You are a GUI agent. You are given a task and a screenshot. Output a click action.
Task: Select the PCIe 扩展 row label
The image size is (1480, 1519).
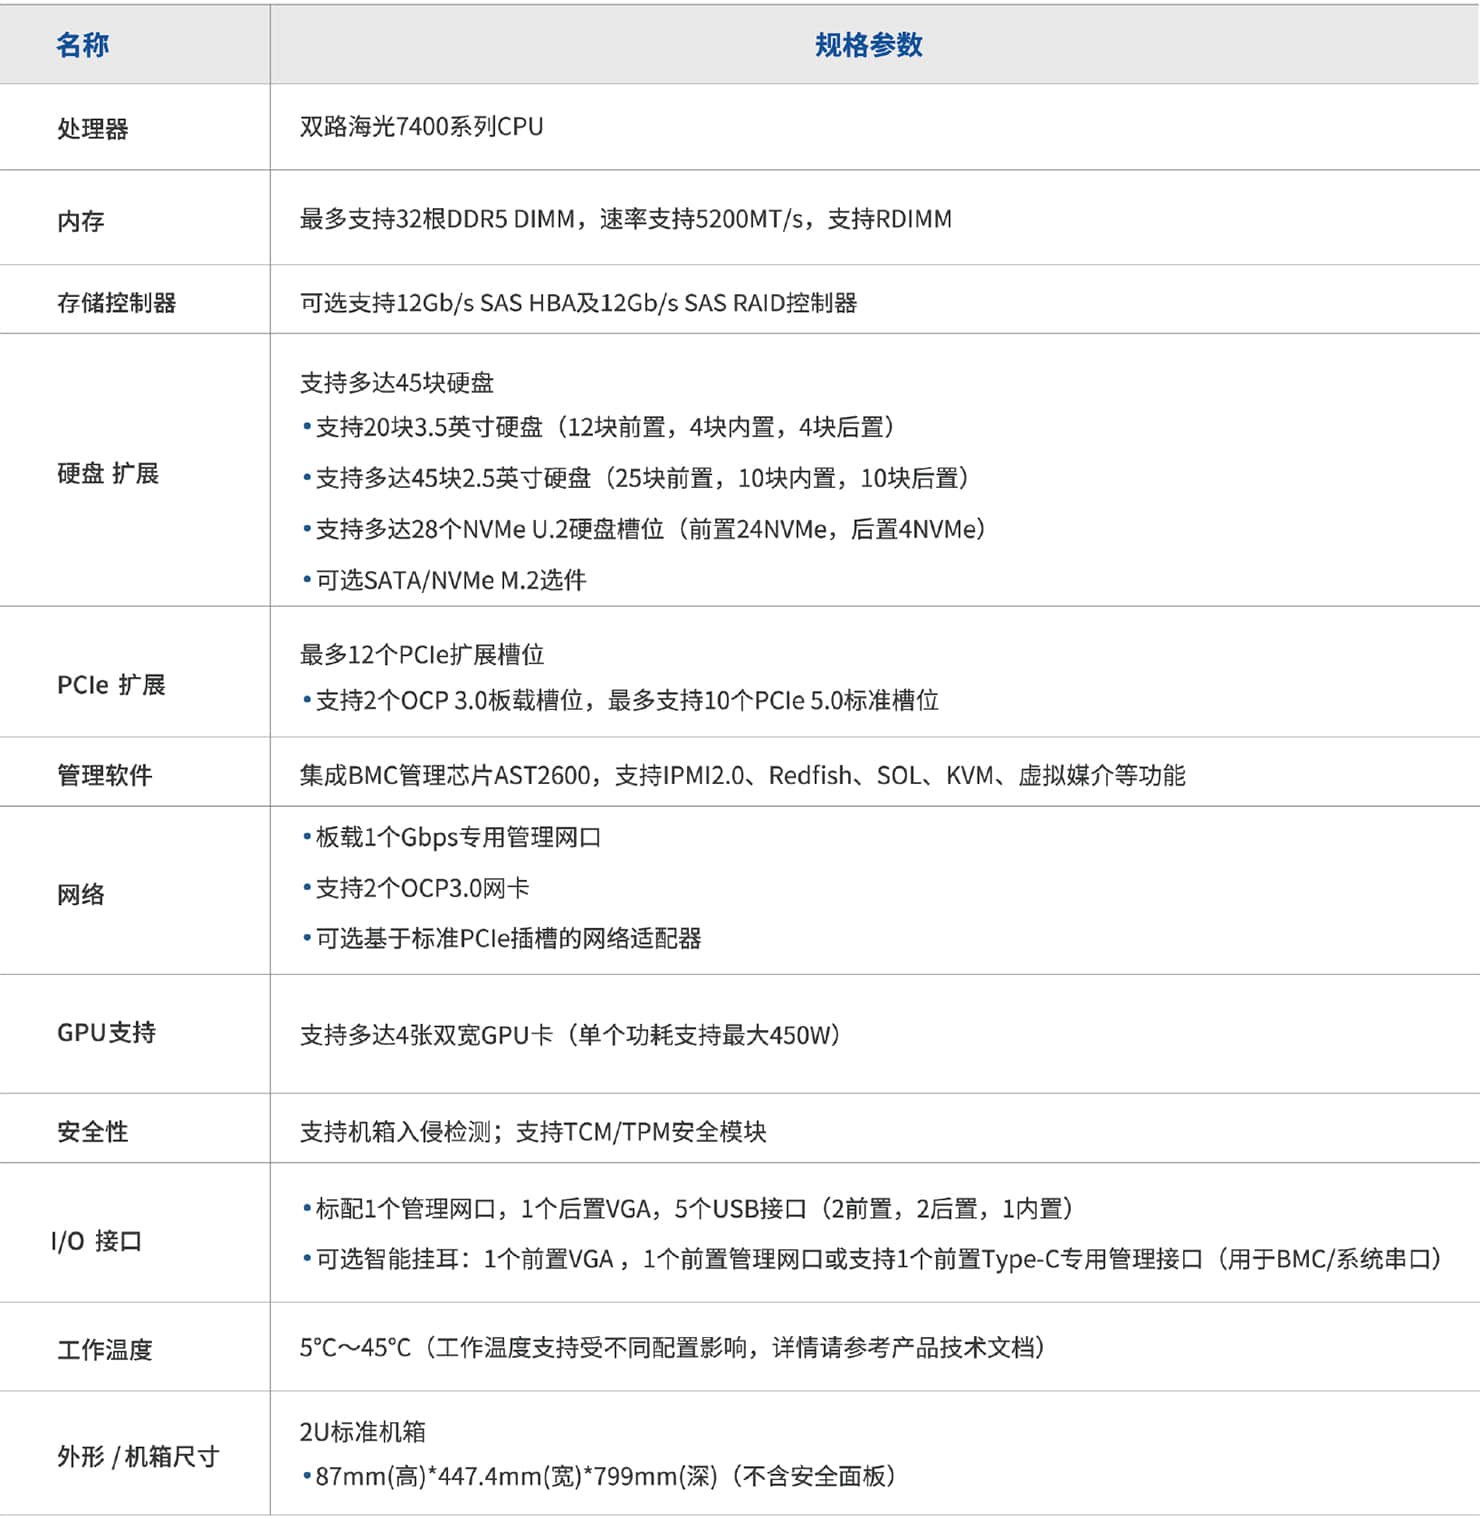pyautogui.click(x=111, y=685)
